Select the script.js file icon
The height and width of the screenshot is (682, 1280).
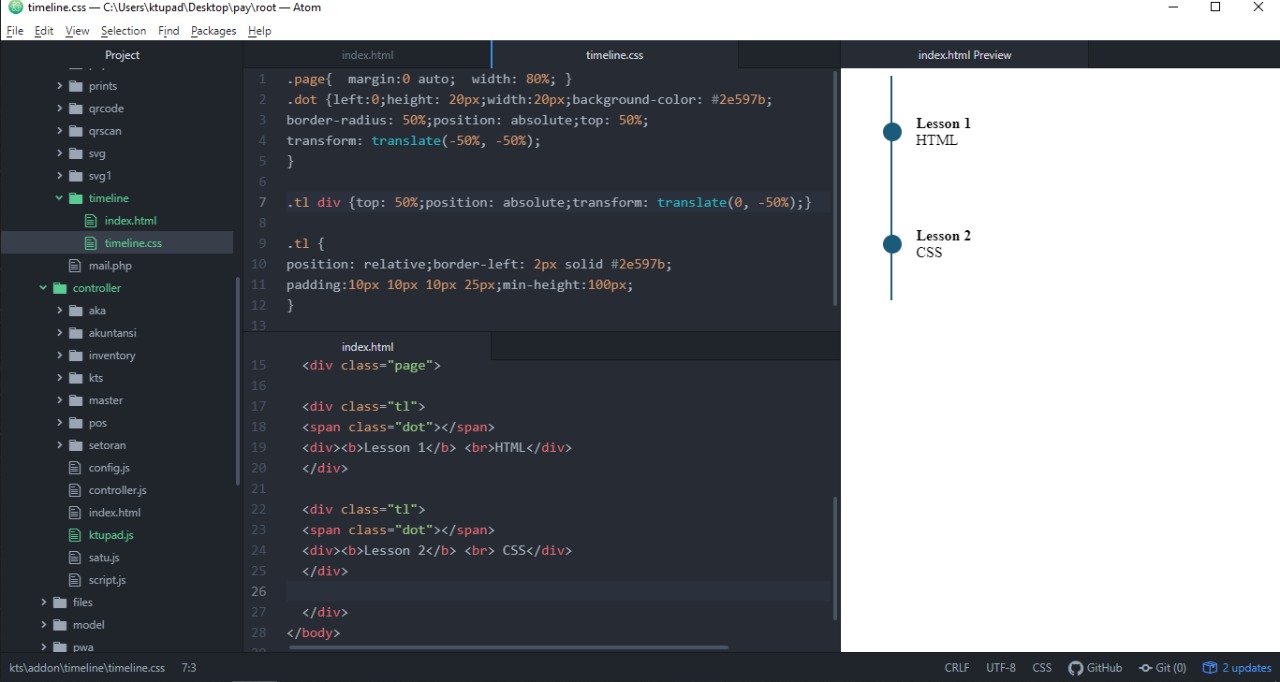[74, 579]
